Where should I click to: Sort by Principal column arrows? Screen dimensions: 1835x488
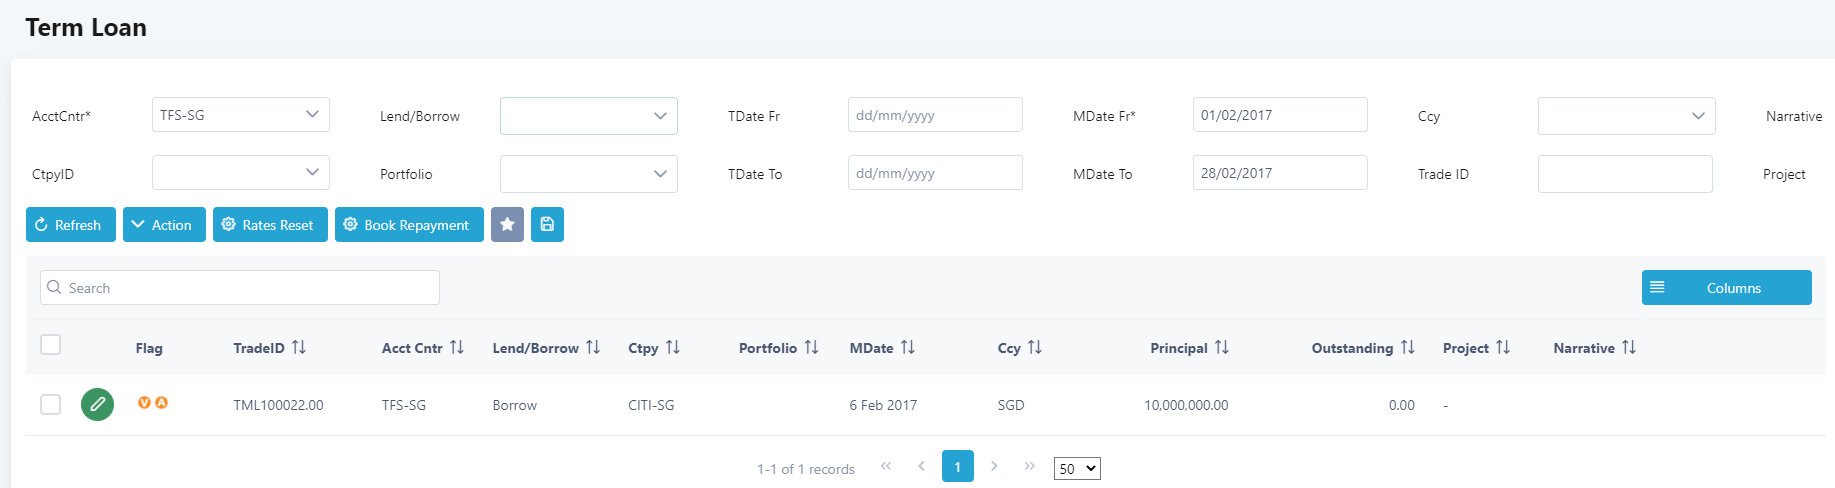pos(1222,348)
